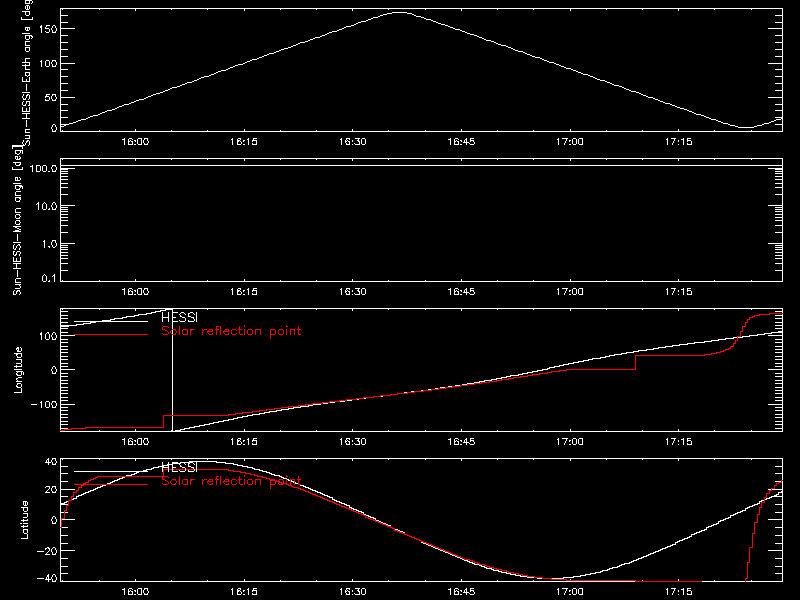The width and height of the screenshot is (800, 600).
Task: Select the 0 tick label in Longitude plot
Action: point(54,370)
